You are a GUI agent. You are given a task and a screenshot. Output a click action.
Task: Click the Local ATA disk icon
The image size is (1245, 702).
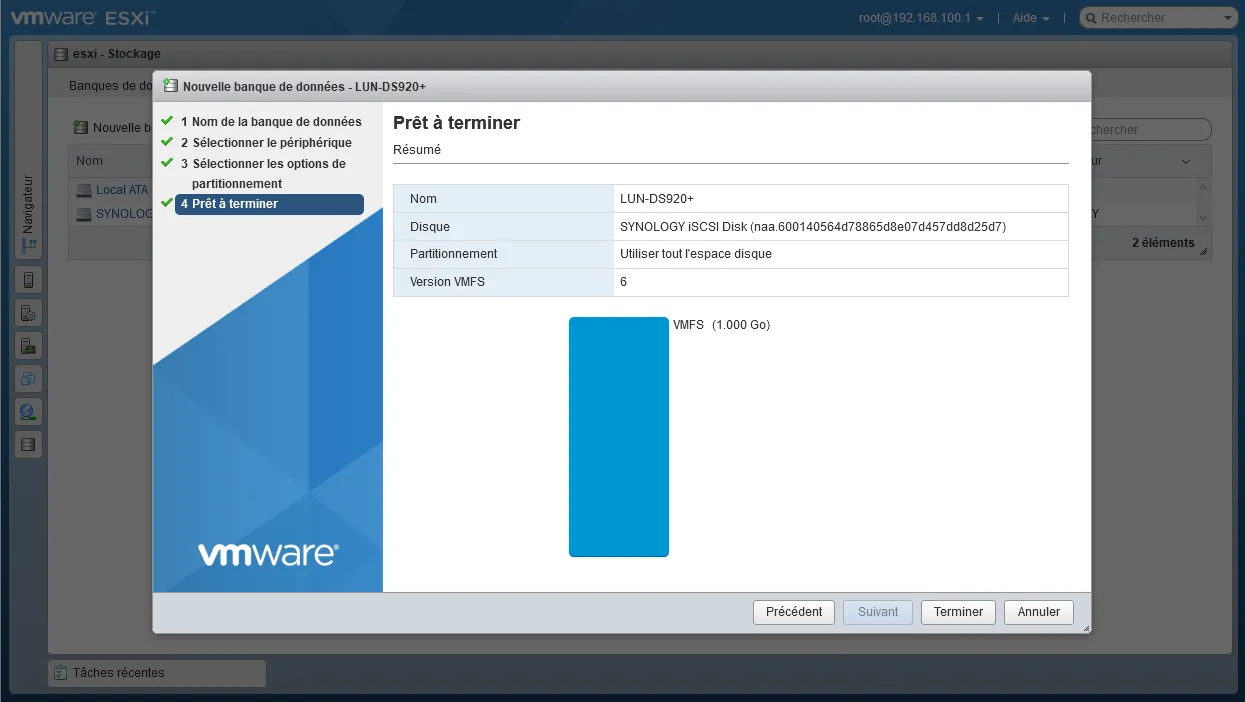(85, 190)
